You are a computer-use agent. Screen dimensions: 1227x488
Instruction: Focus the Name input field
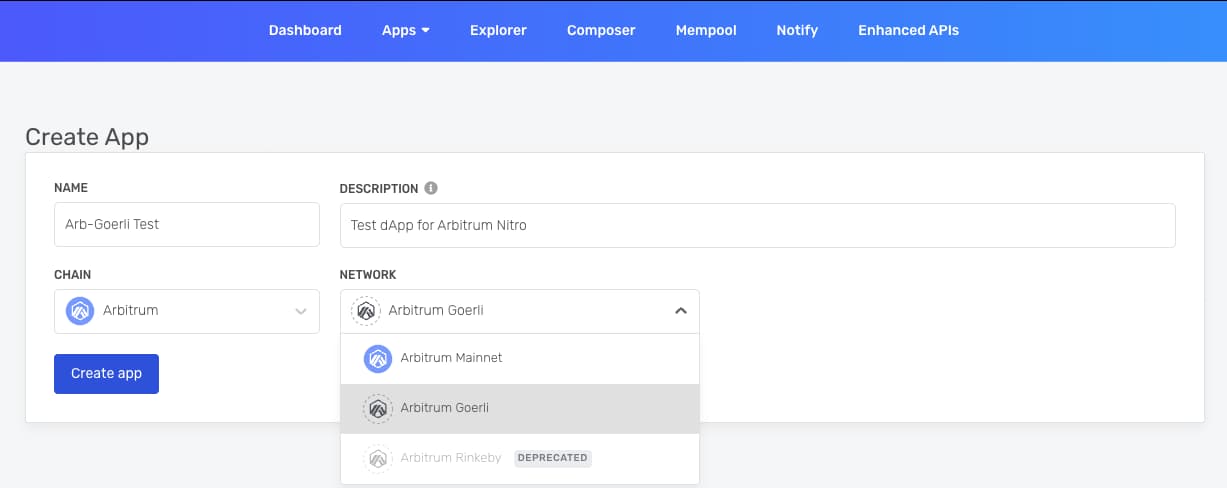[x=186, y=225]
